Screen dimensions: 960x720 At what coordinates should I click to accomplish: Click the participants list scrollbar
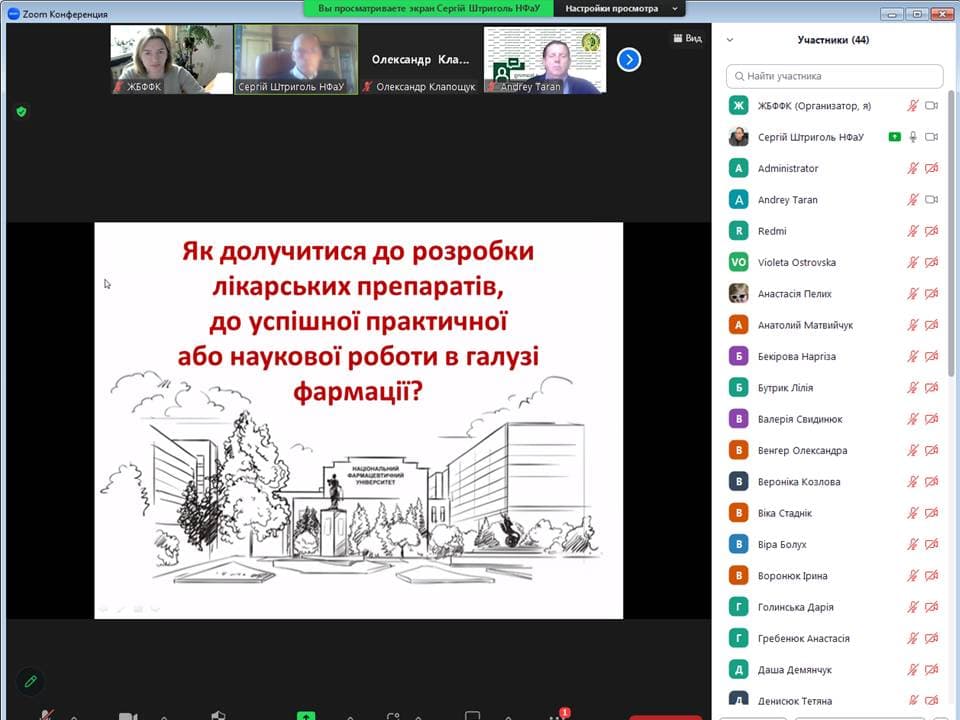coord(951,233)
